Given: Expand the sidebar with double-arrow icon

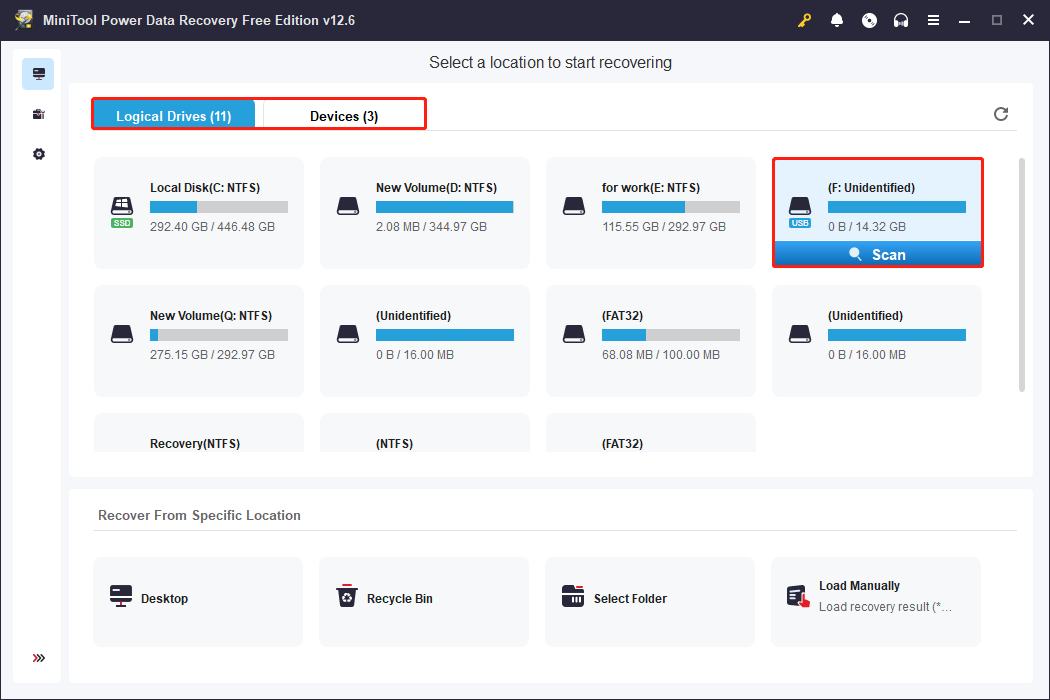Looking at the screenshot, I should [38, 658].
